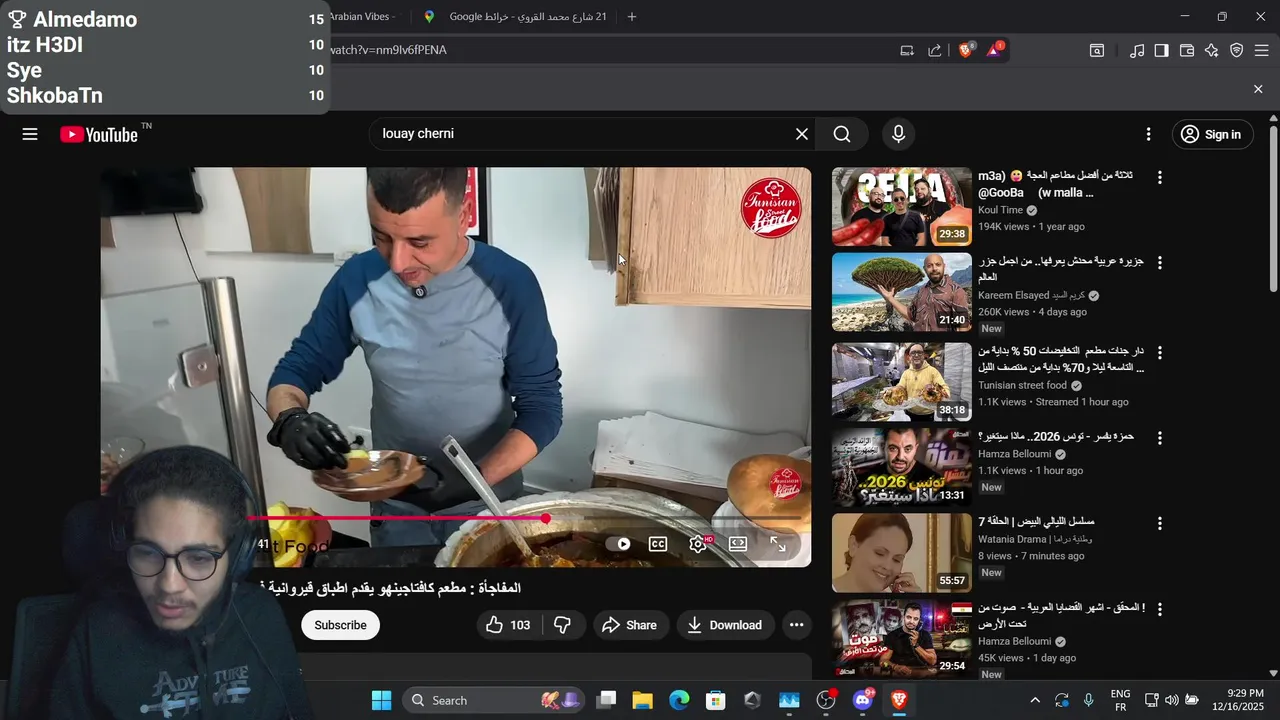Viewport: 1280px width, 720px height.
Task: Open options for 'تونس 2026' video
Action: tap(1160, 438)
